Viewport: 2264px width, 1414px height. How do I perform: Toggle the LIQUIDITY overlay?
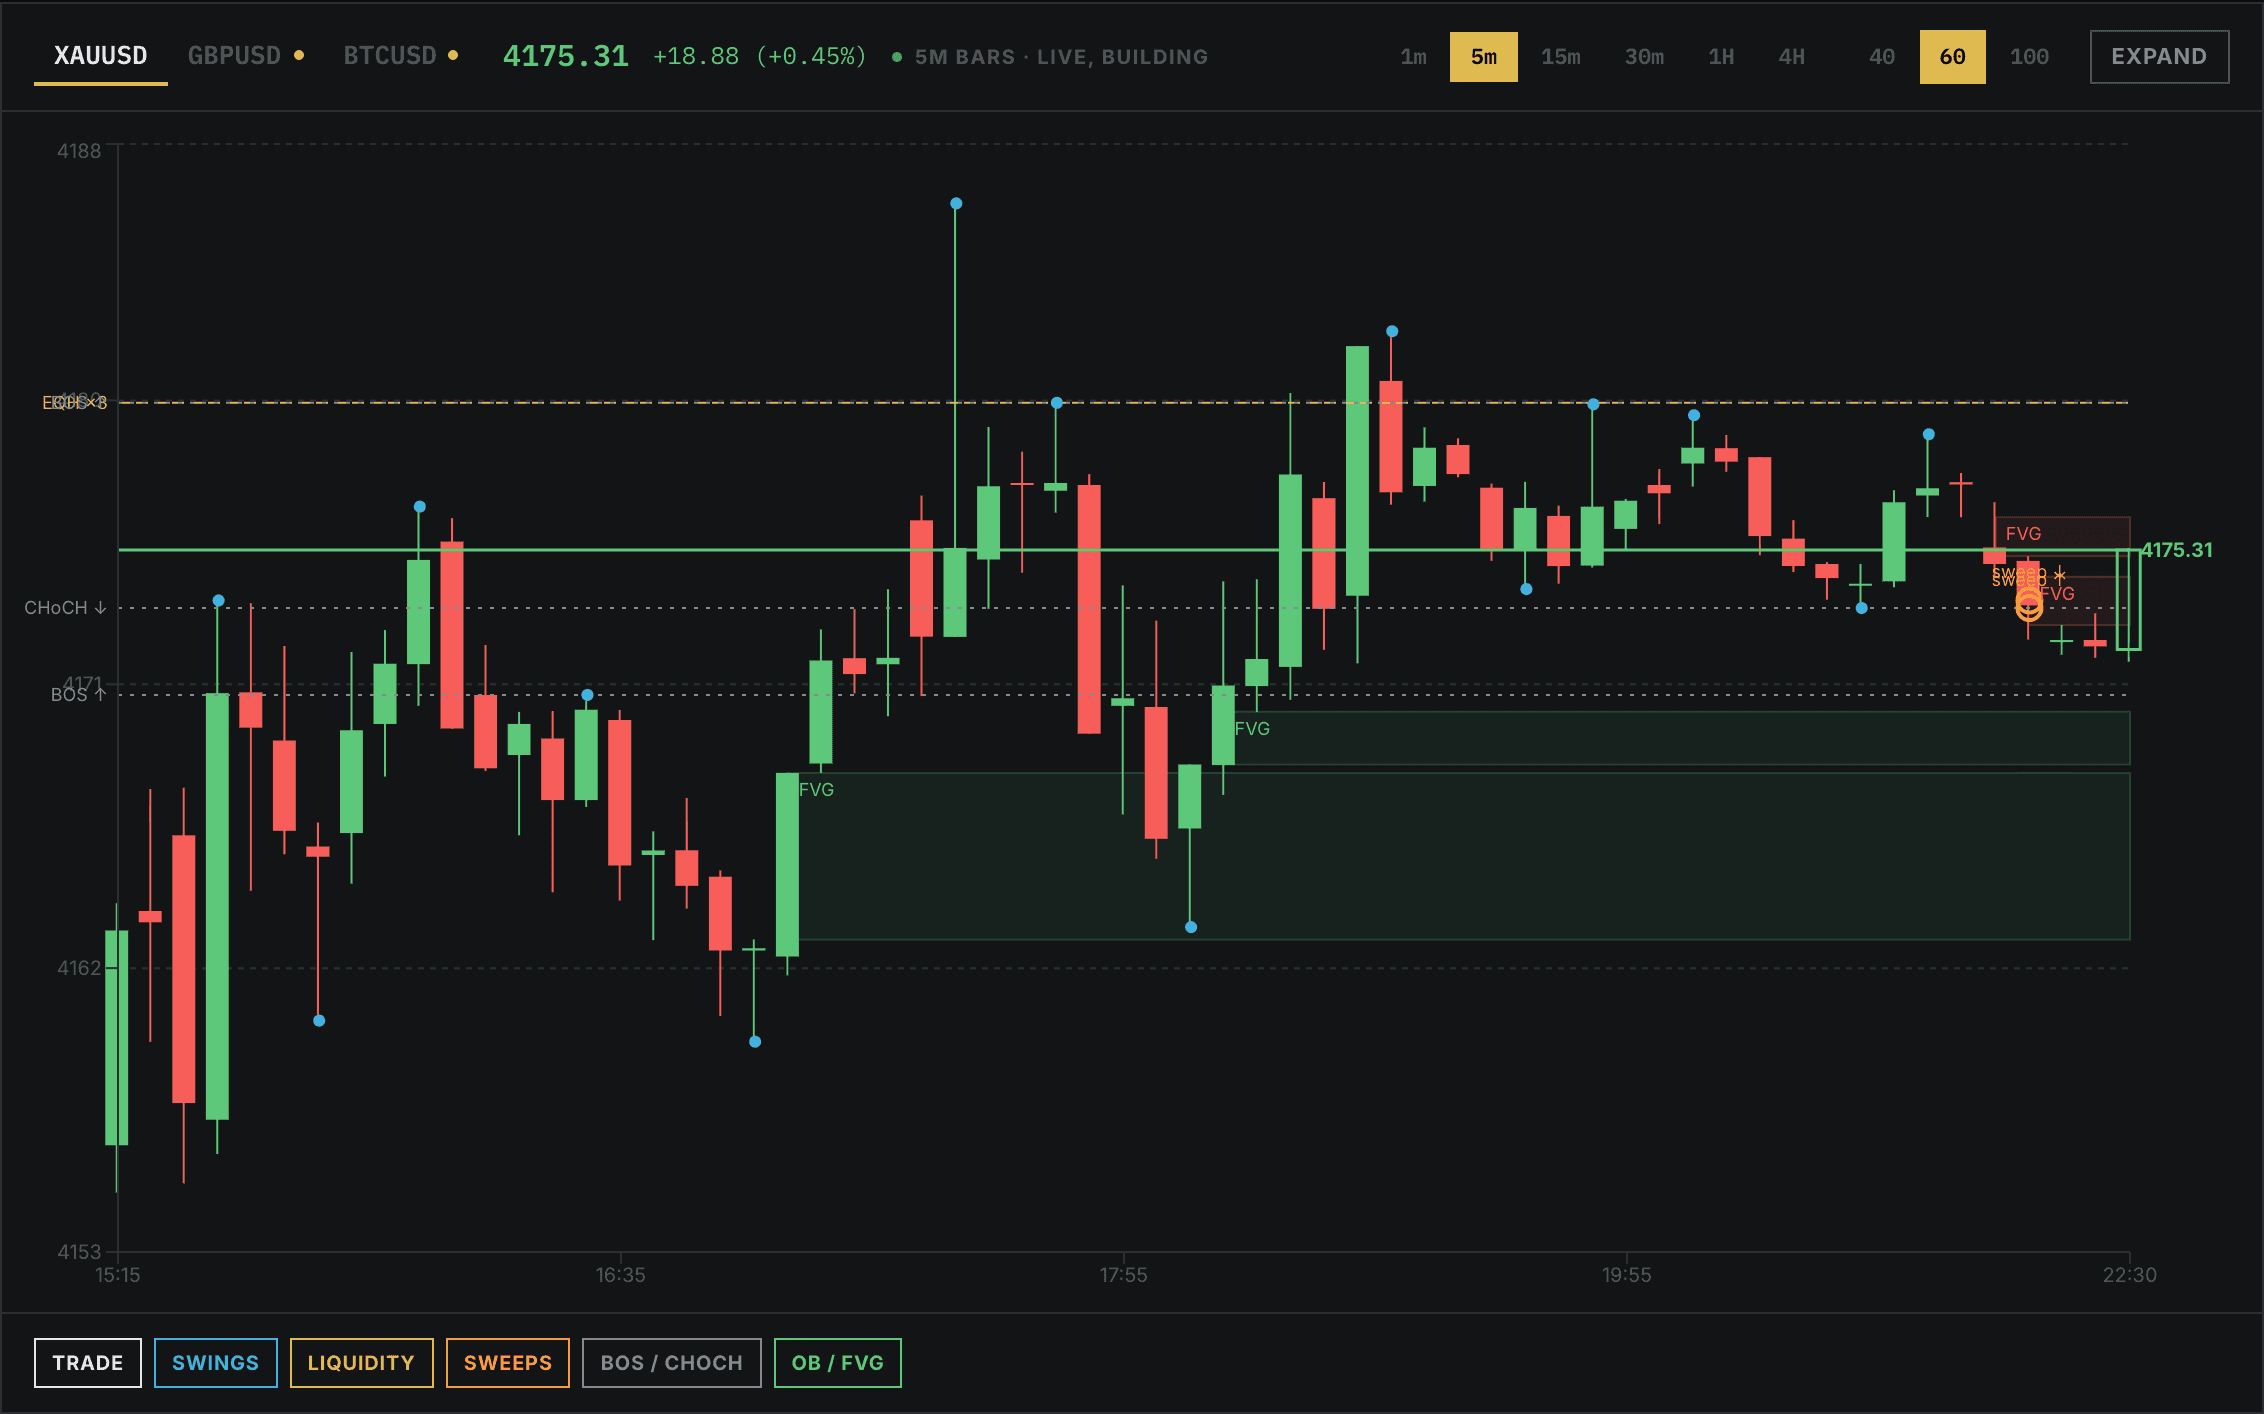361,1363
